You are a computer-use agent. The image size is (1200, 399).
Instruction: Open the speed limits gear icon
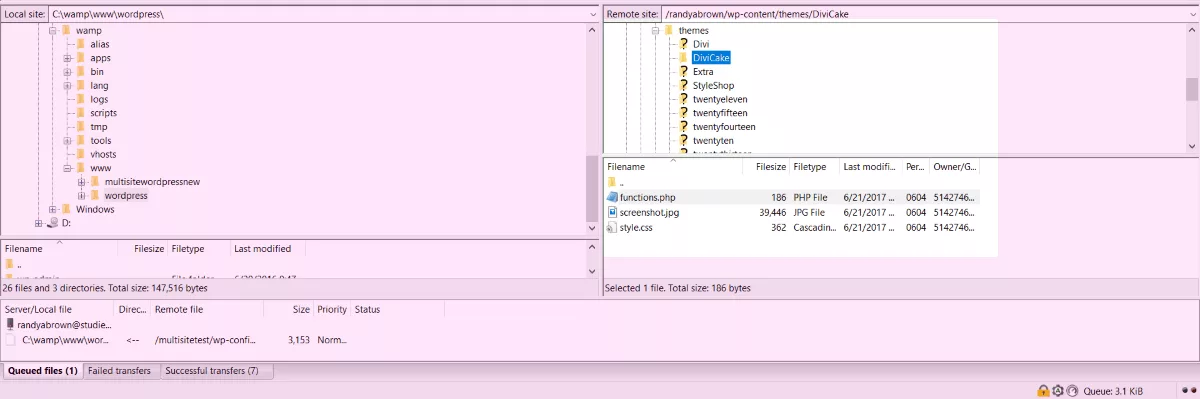click(x=1058, y=390)
